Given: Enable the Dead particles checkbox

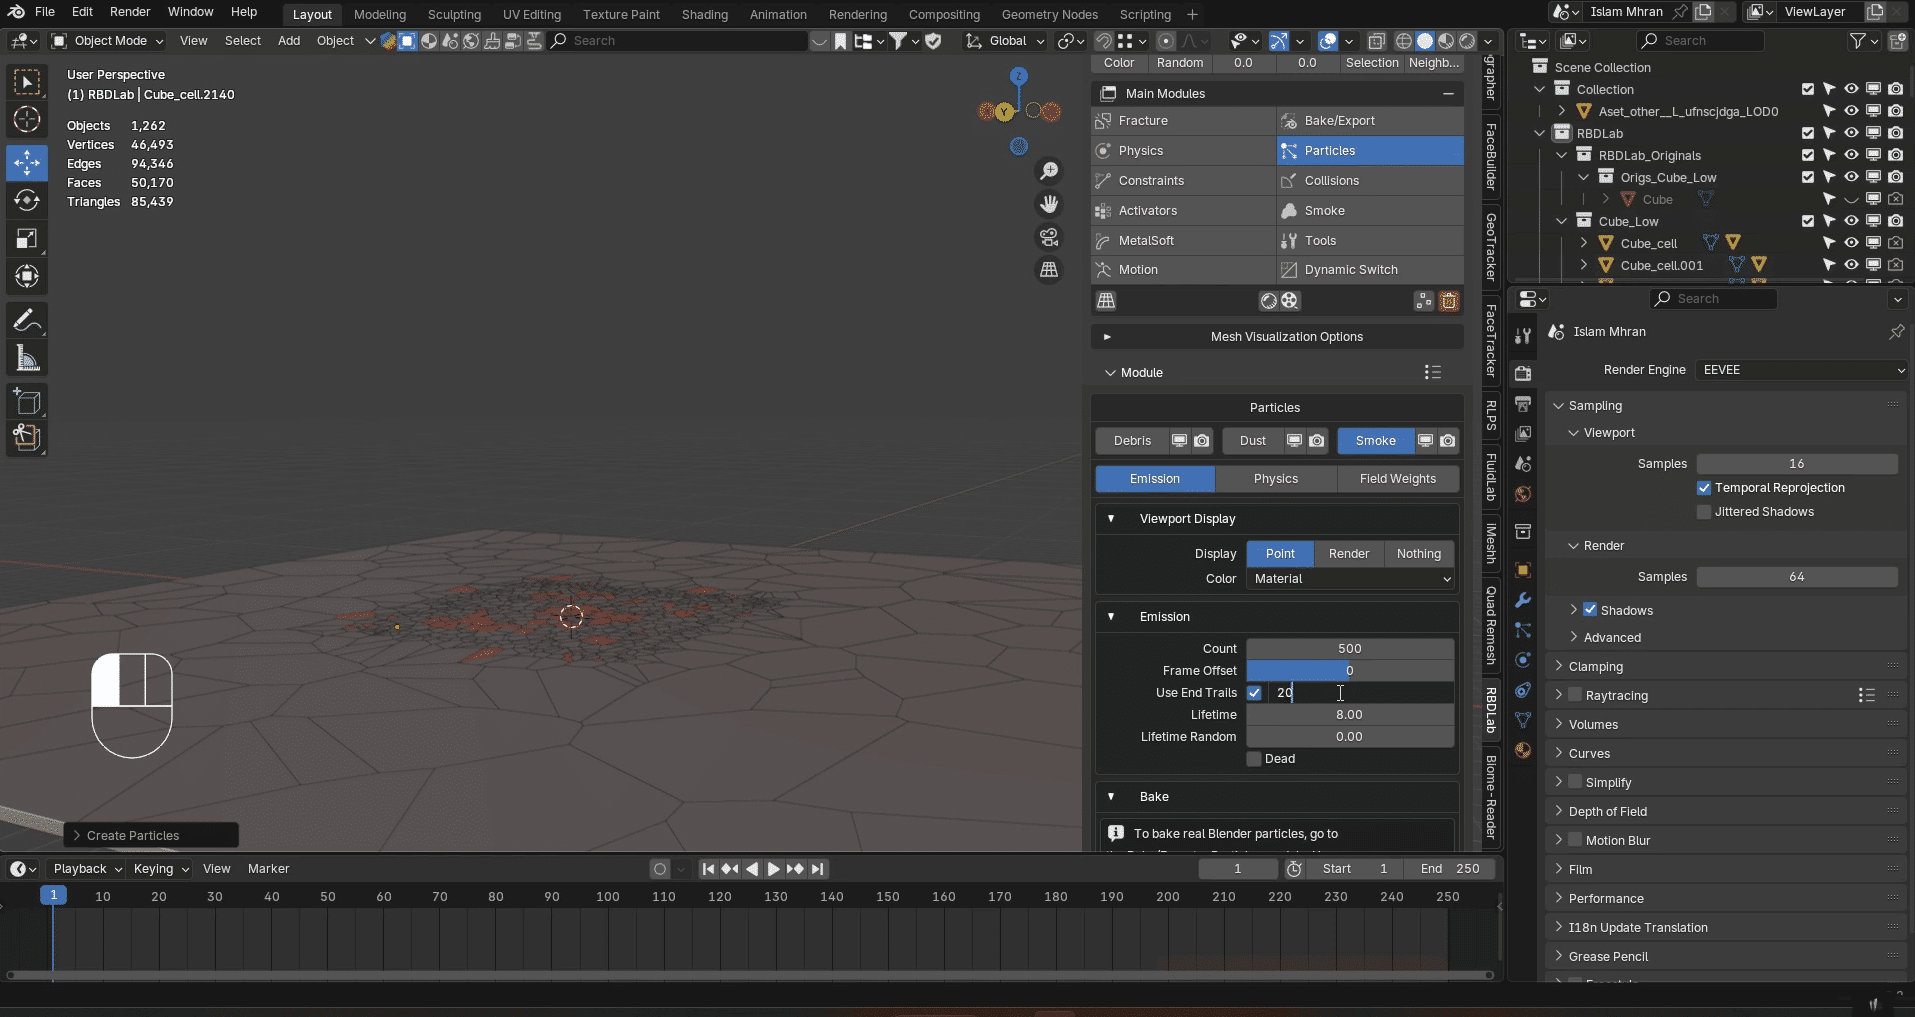Looking at the screenshot, I should click(x=1254, y=759).
